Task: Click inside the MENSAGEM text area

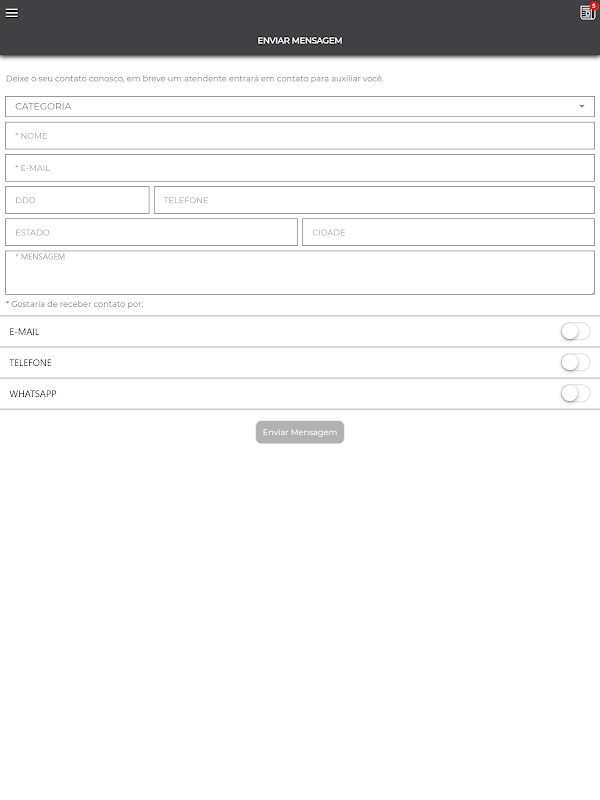Action: coord(300,272)
